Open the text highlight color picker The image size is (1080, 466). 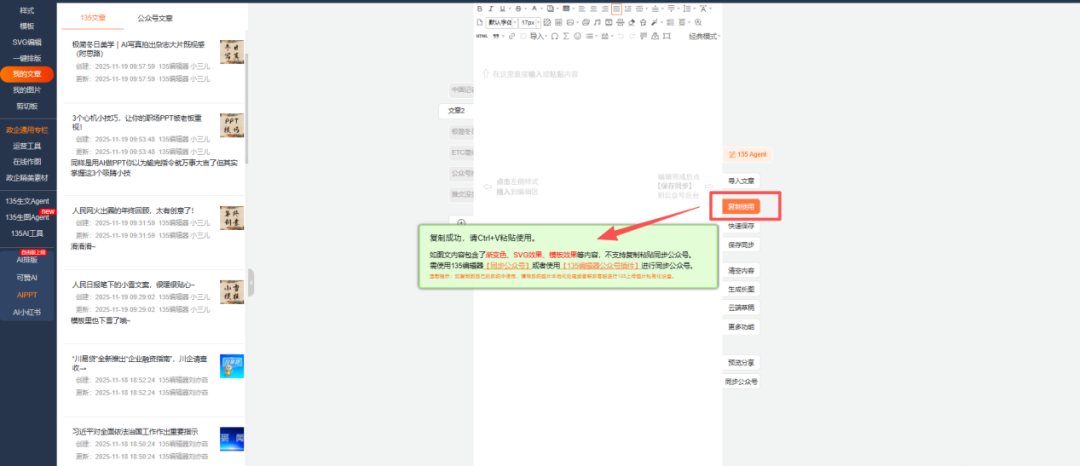550,8
